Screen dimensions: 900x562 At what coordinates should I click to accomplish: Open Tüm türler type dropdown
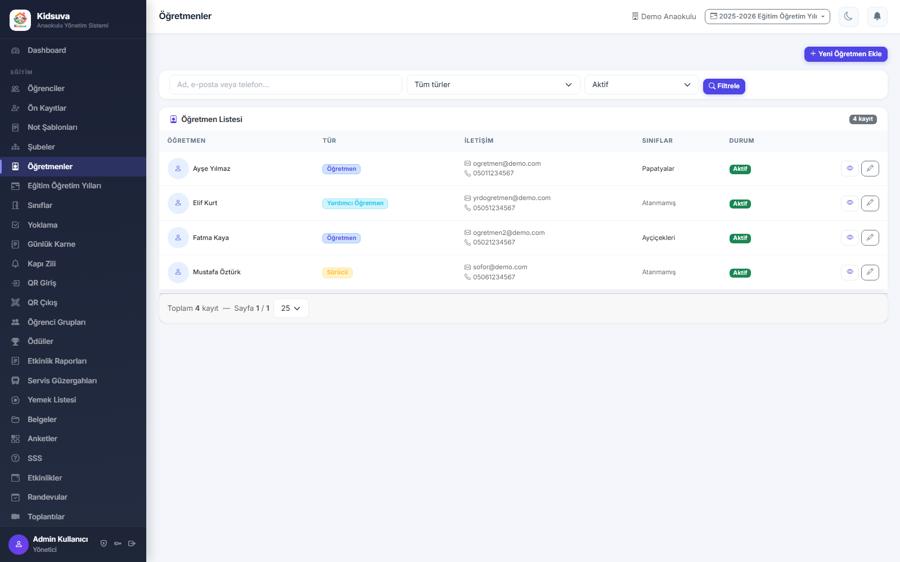[x=493, y=84]
